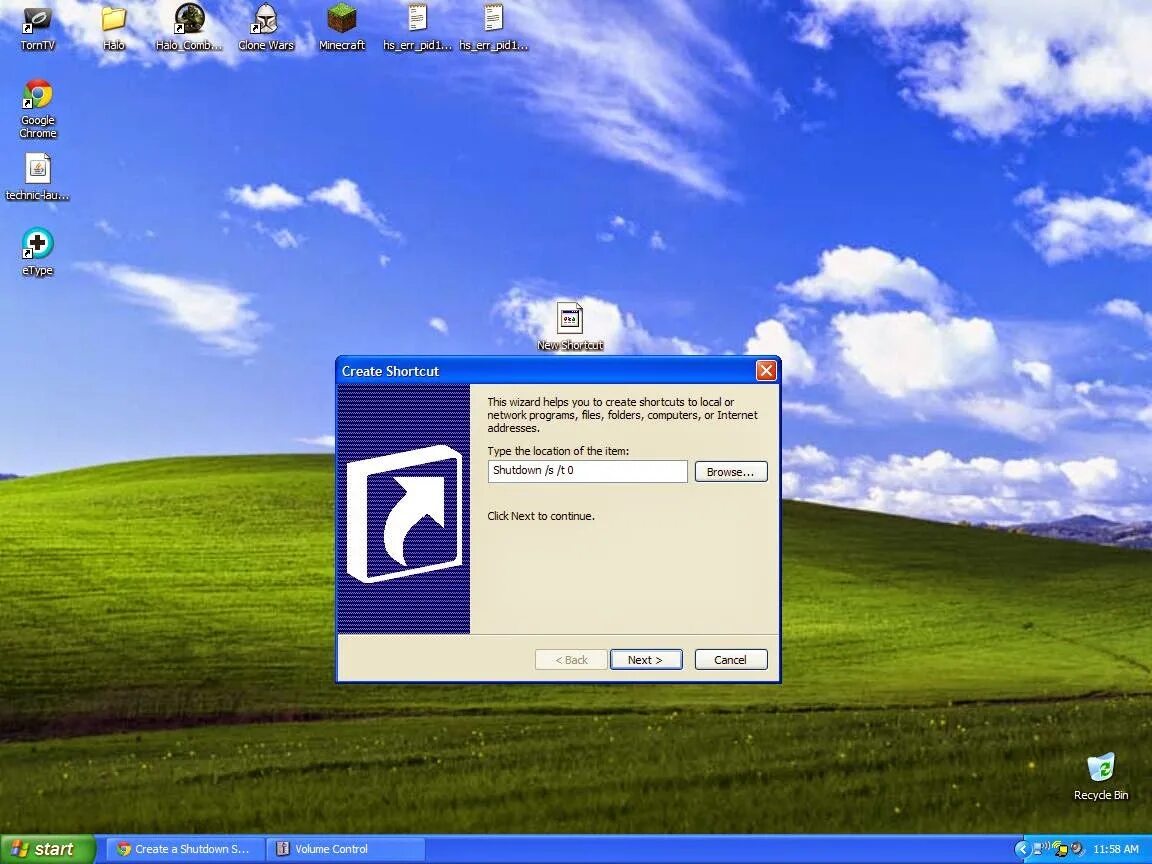Cancel the Create Shortcut wizard
Image resolution: width=1152 pixels, height=864 pixels.
(x=731, y=660)
